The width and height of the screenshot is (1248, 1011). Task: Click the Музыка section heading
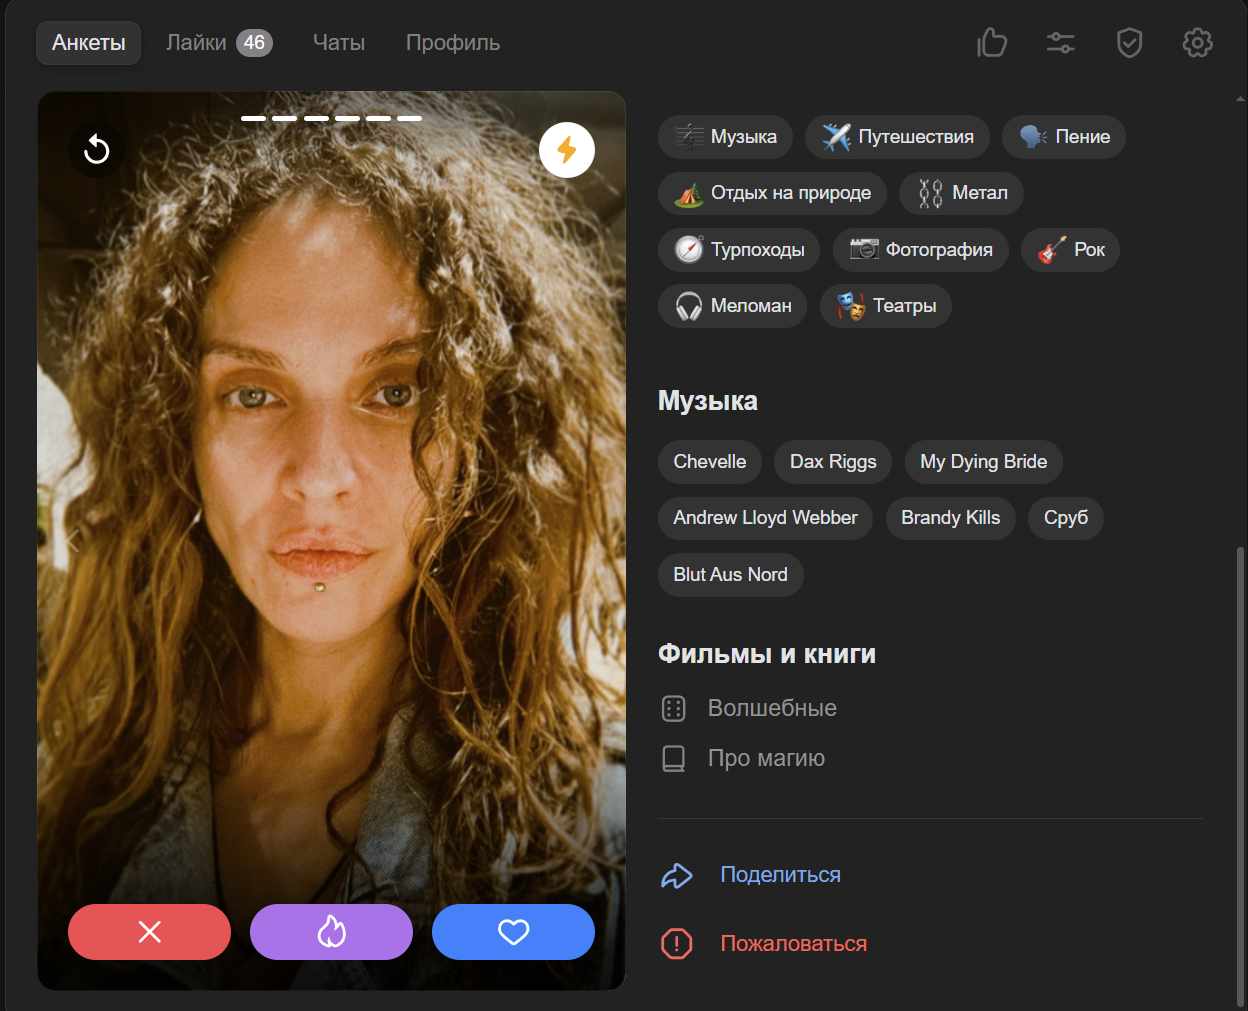[708, 401]
